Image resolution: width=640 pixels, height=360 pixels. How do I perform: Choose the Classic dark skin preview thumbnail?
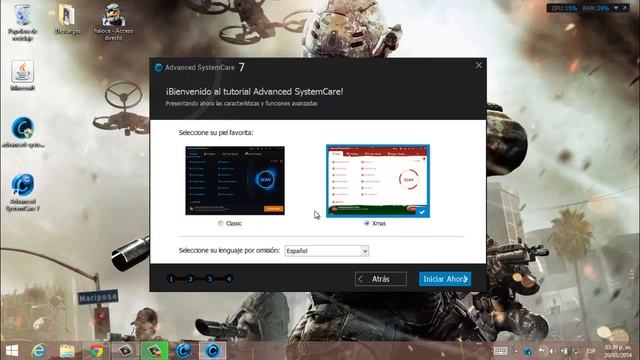pos(235,180)
